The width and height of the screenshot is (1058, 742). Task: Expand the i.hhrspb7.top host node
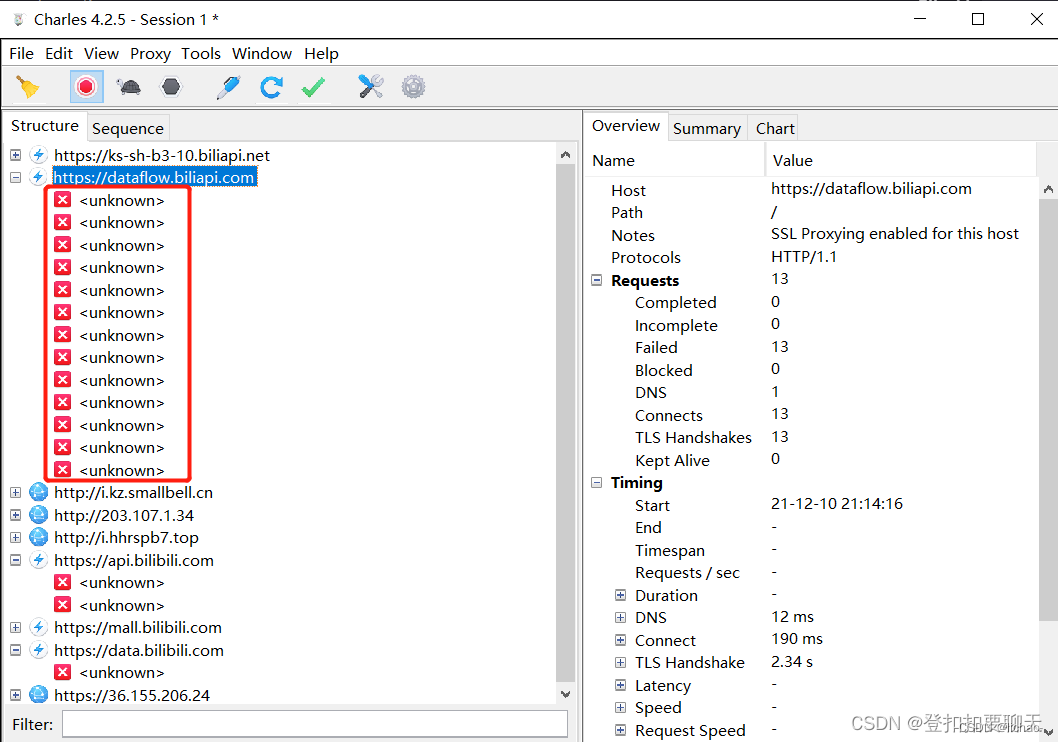coord(16,538)
